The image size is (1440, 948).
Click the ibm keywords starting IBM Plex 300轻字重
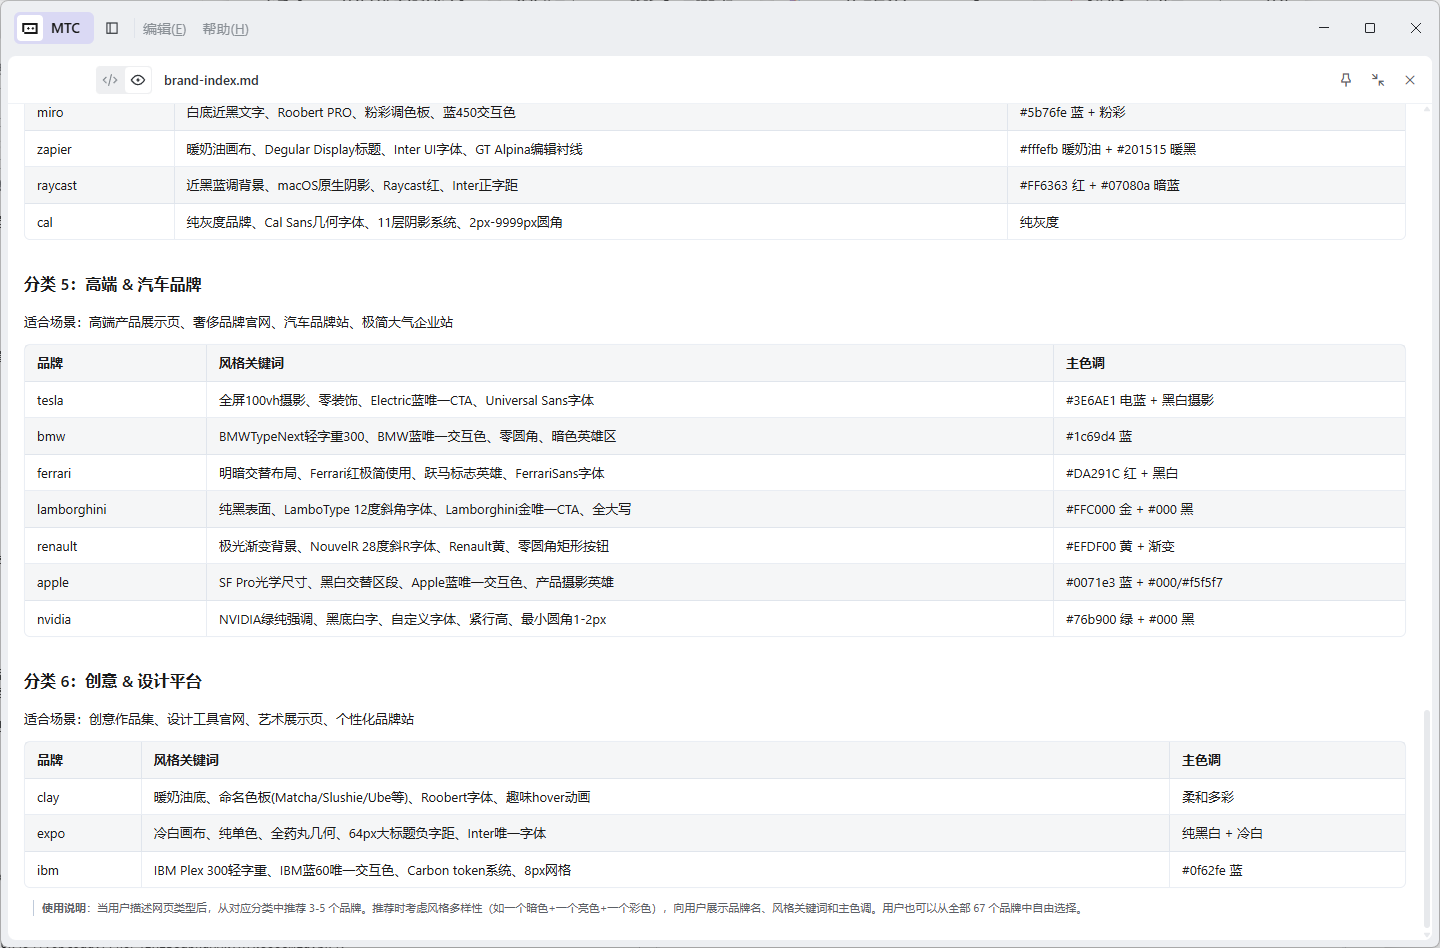click(362, 871)
